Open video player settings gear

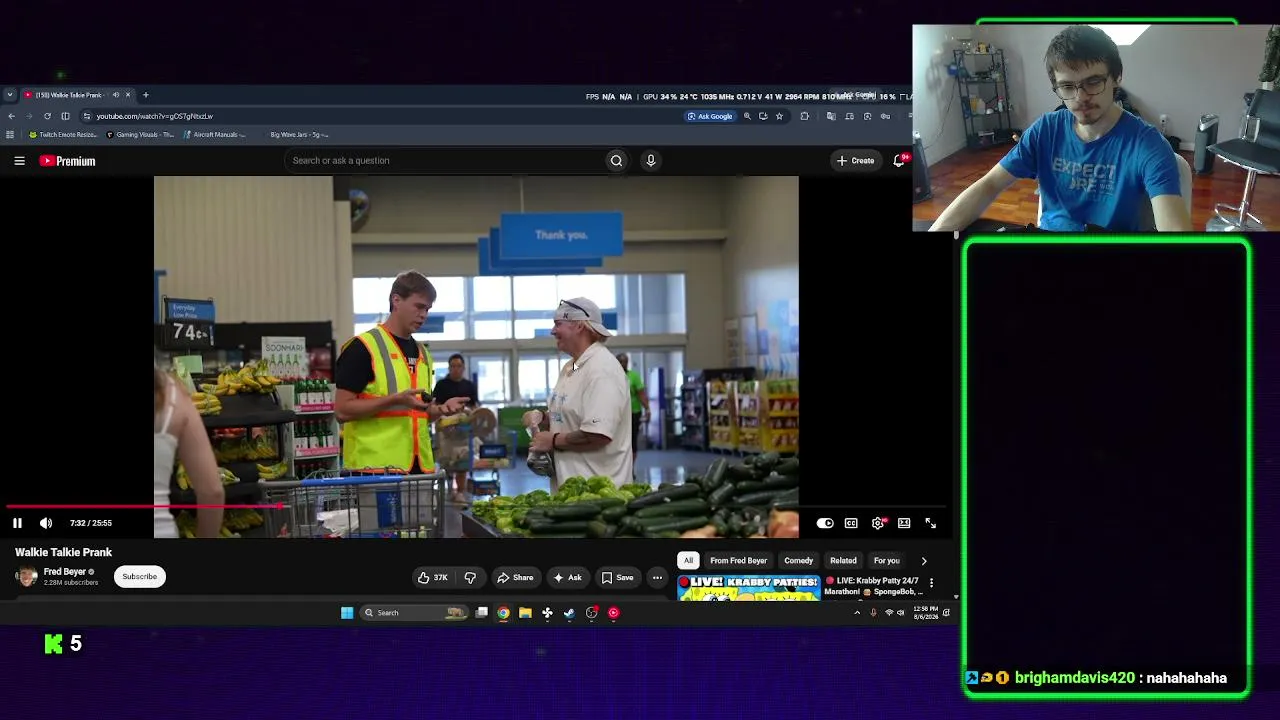point(878,523)
